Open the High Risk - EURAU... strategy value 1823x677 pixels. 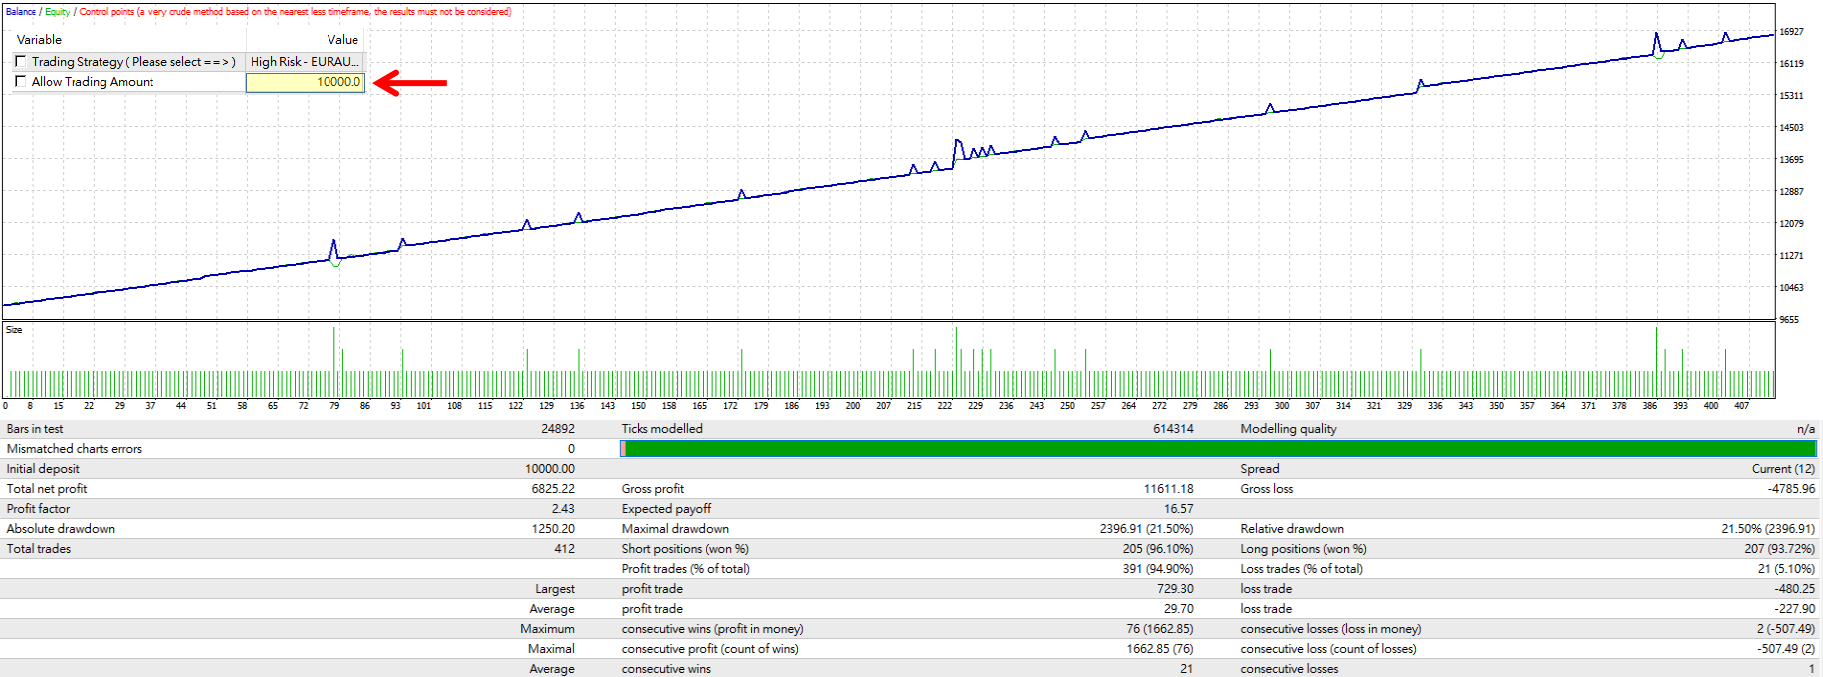coord(305,62)
